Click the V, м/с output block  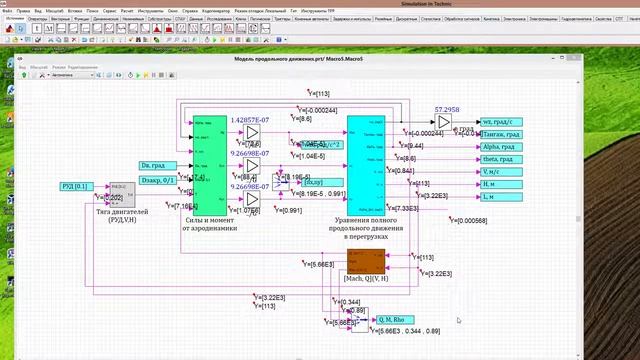502,172
